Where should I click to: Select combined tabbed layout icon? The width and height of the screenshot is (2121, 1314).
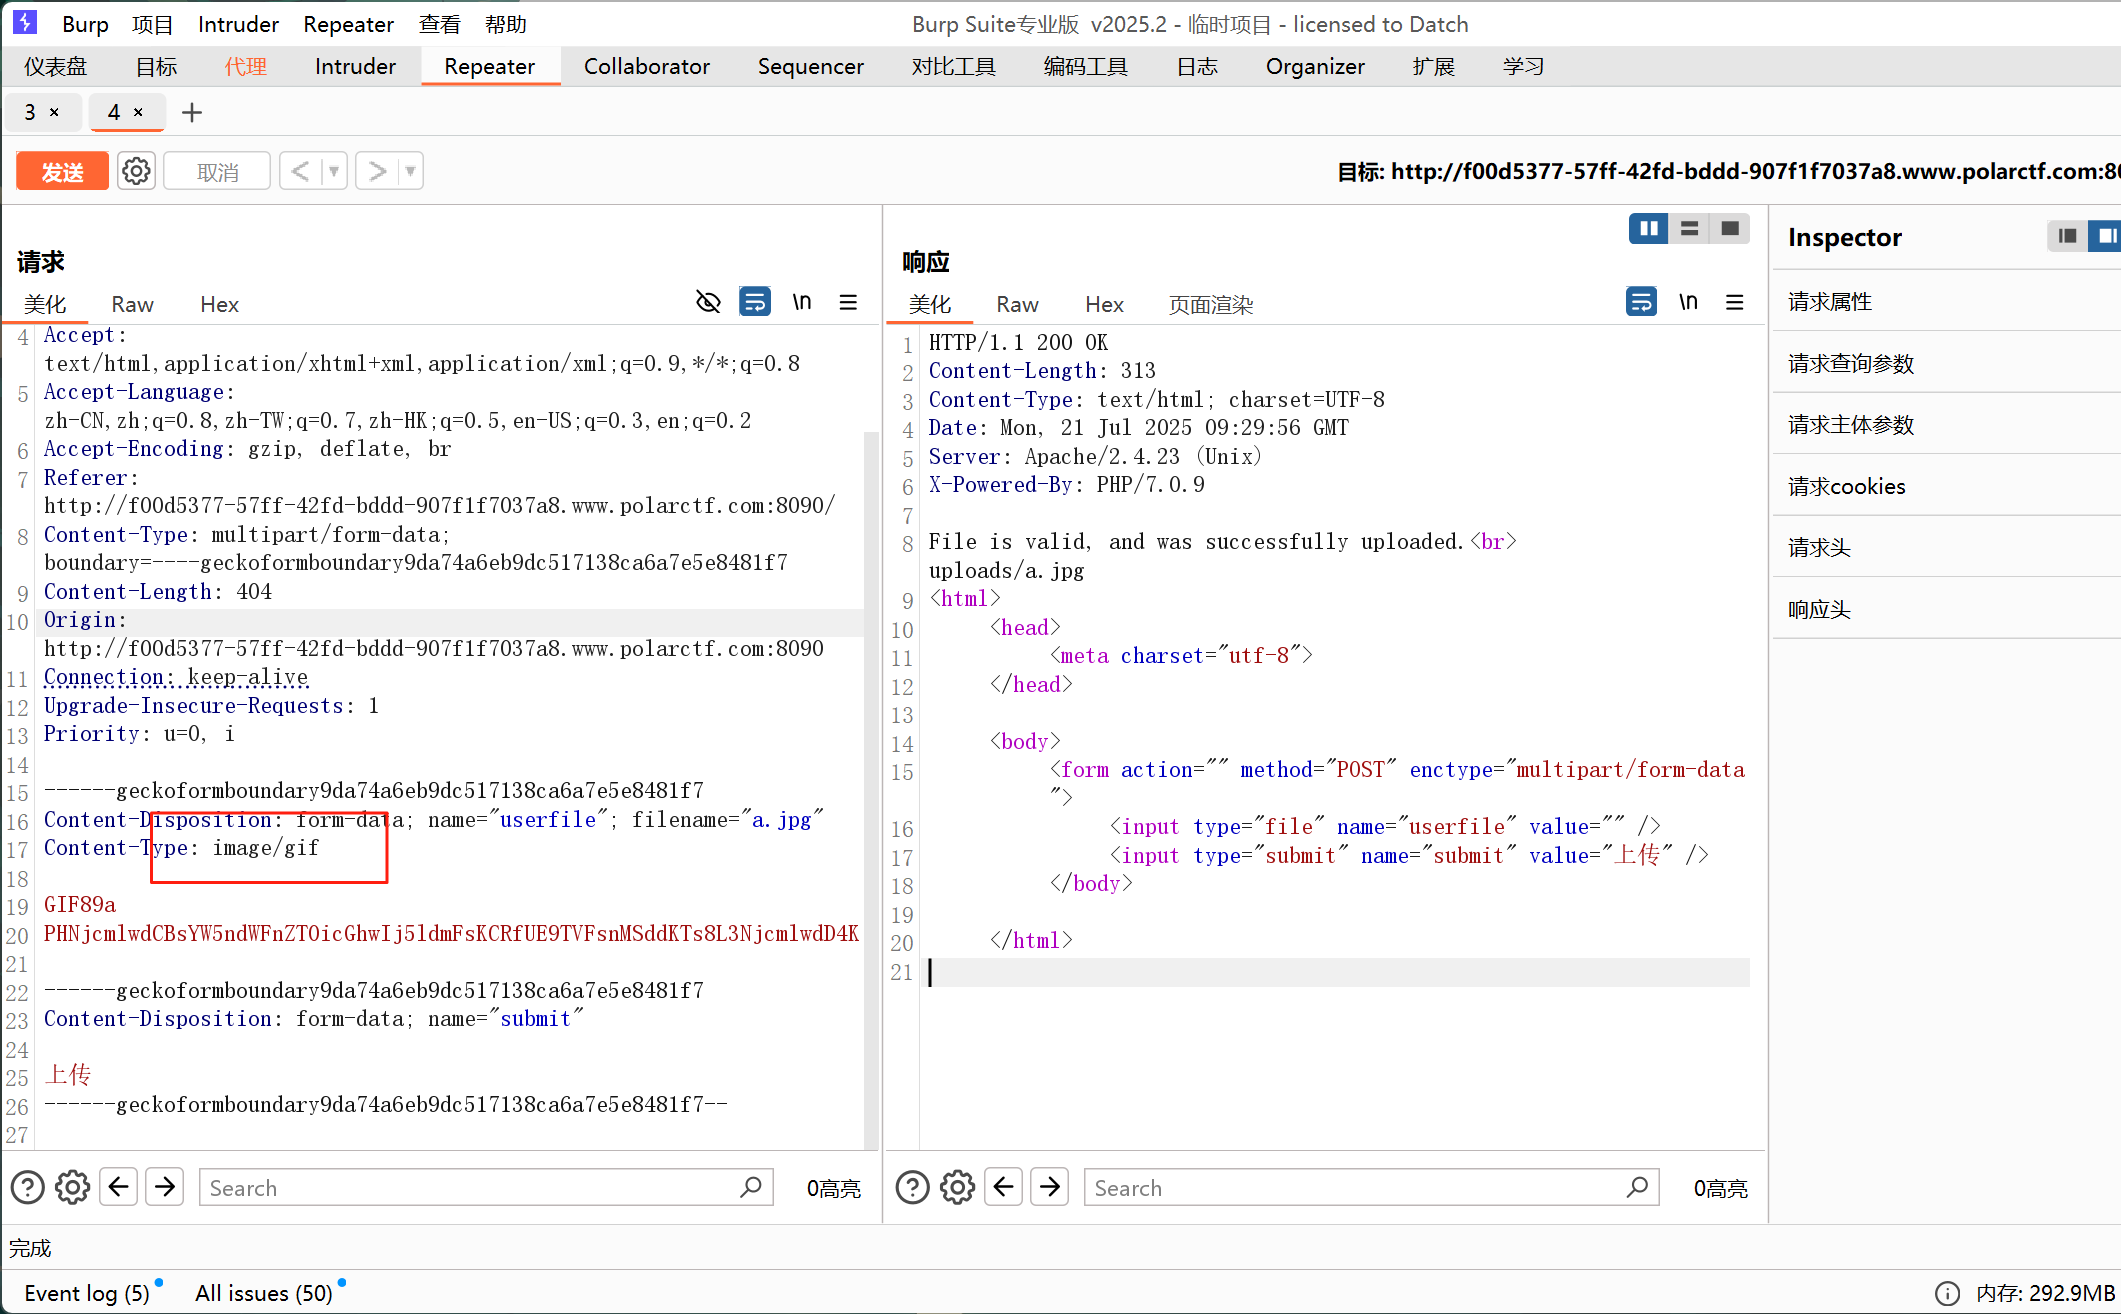pos(1730,229)
